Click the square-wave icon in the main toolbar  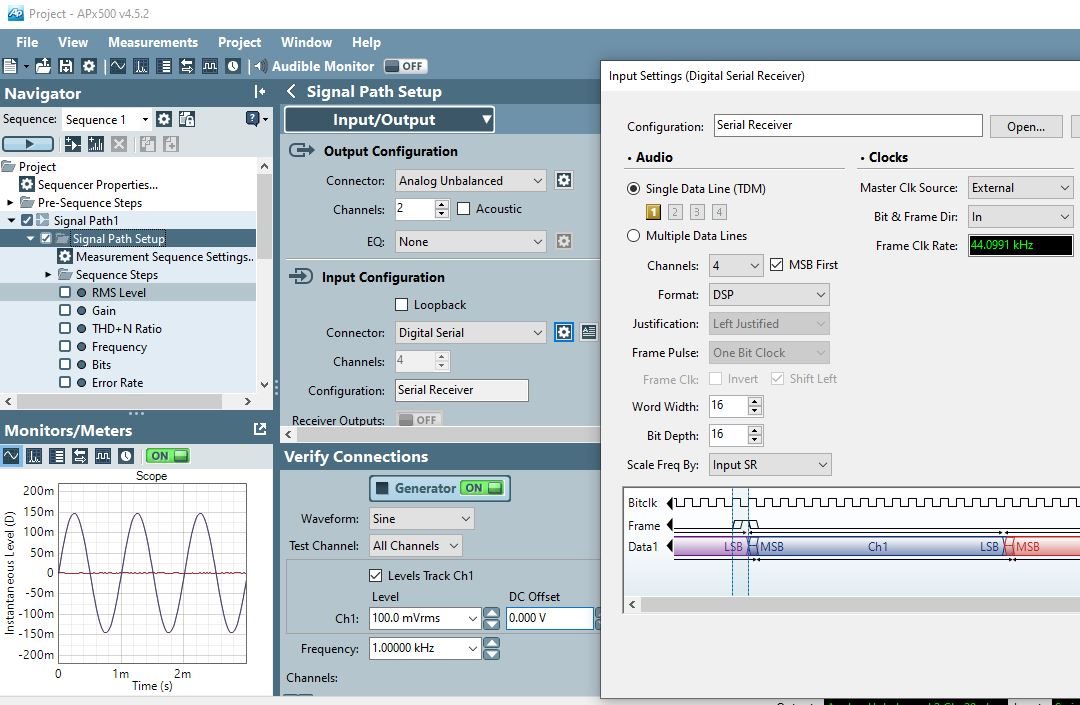pyautogui.click(x=210, y=66)
